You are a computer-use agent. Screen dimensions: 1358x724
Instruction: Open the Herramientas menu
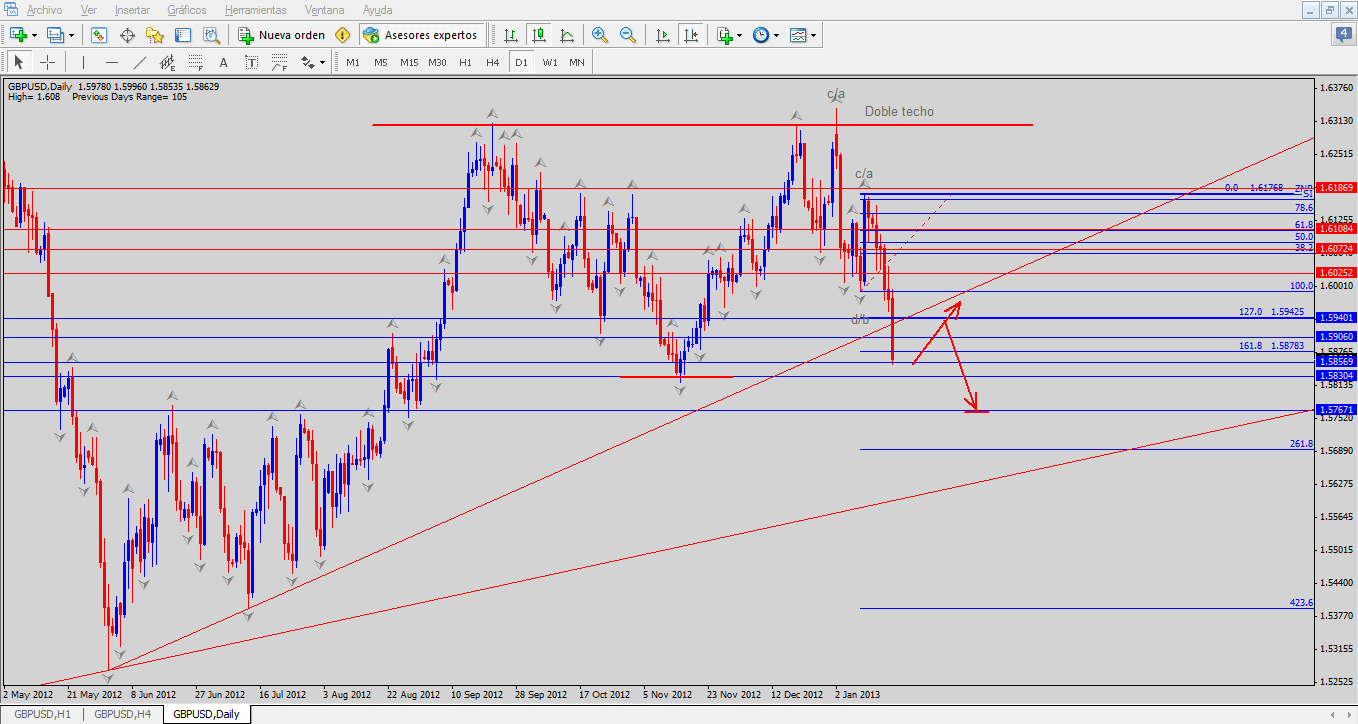tap(255, 10)
